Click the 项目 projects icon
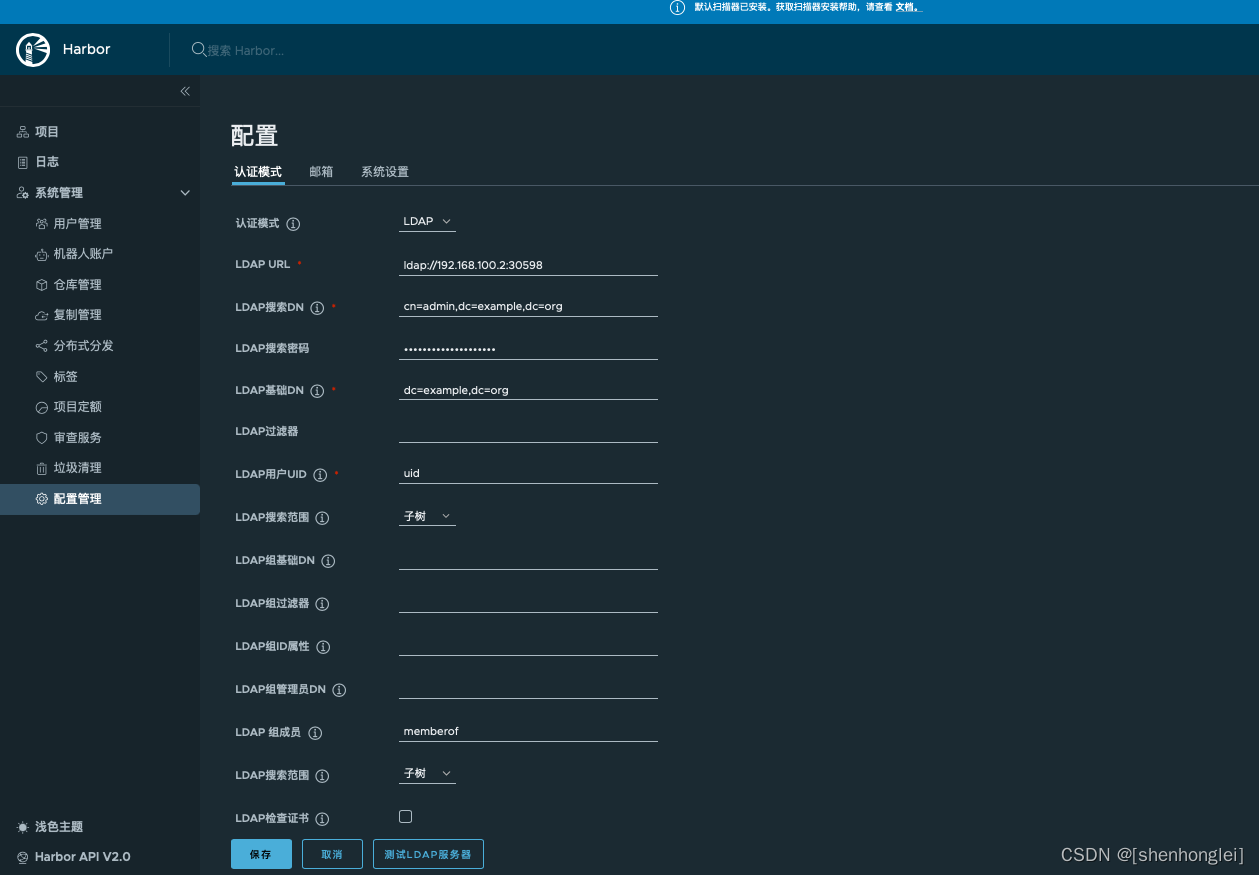This screenshot has width=1259, height=875. 23,132
